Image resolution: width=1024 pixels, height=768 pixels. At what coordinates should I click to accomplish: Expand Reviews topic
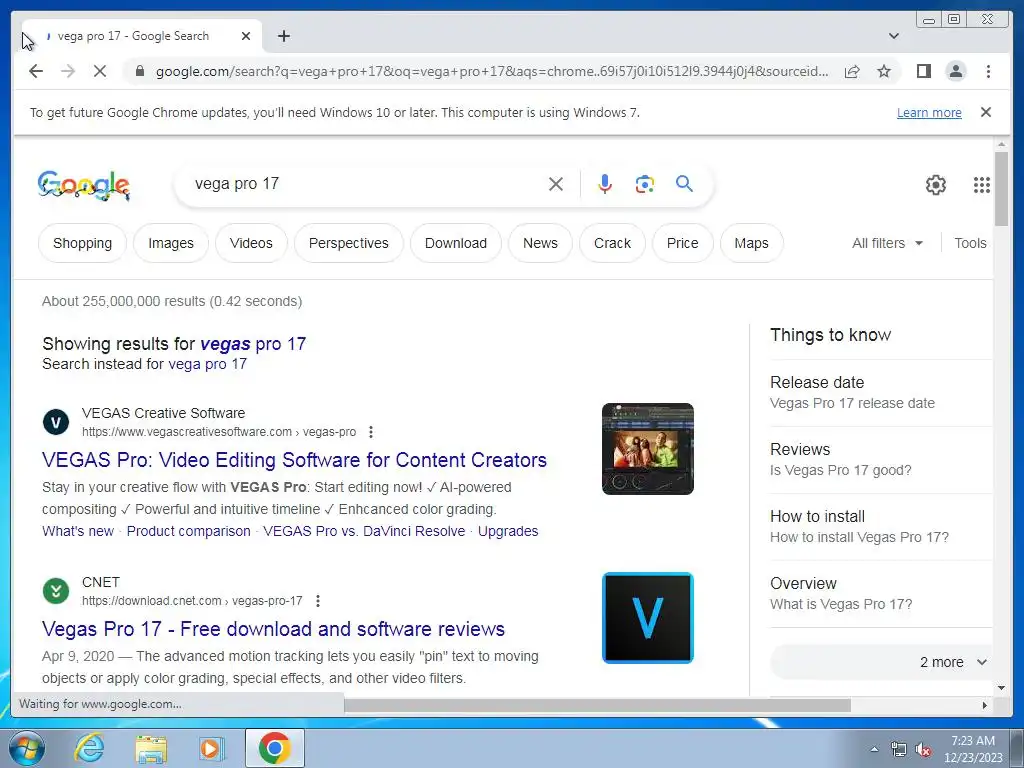(x=880, y=460)
